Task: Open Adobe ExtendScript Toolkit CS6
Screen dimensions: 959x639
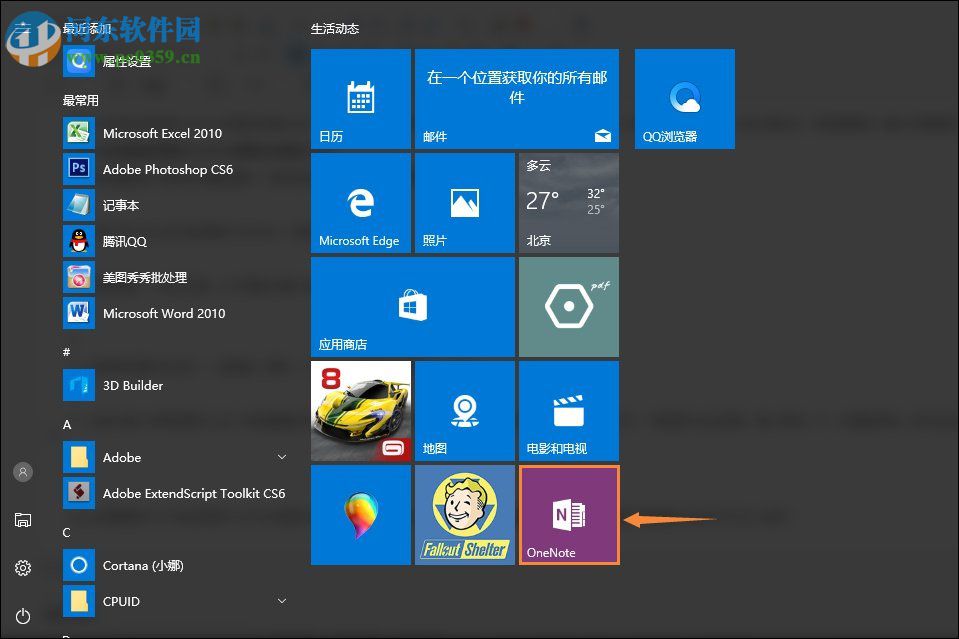Action: coord(177,493)
